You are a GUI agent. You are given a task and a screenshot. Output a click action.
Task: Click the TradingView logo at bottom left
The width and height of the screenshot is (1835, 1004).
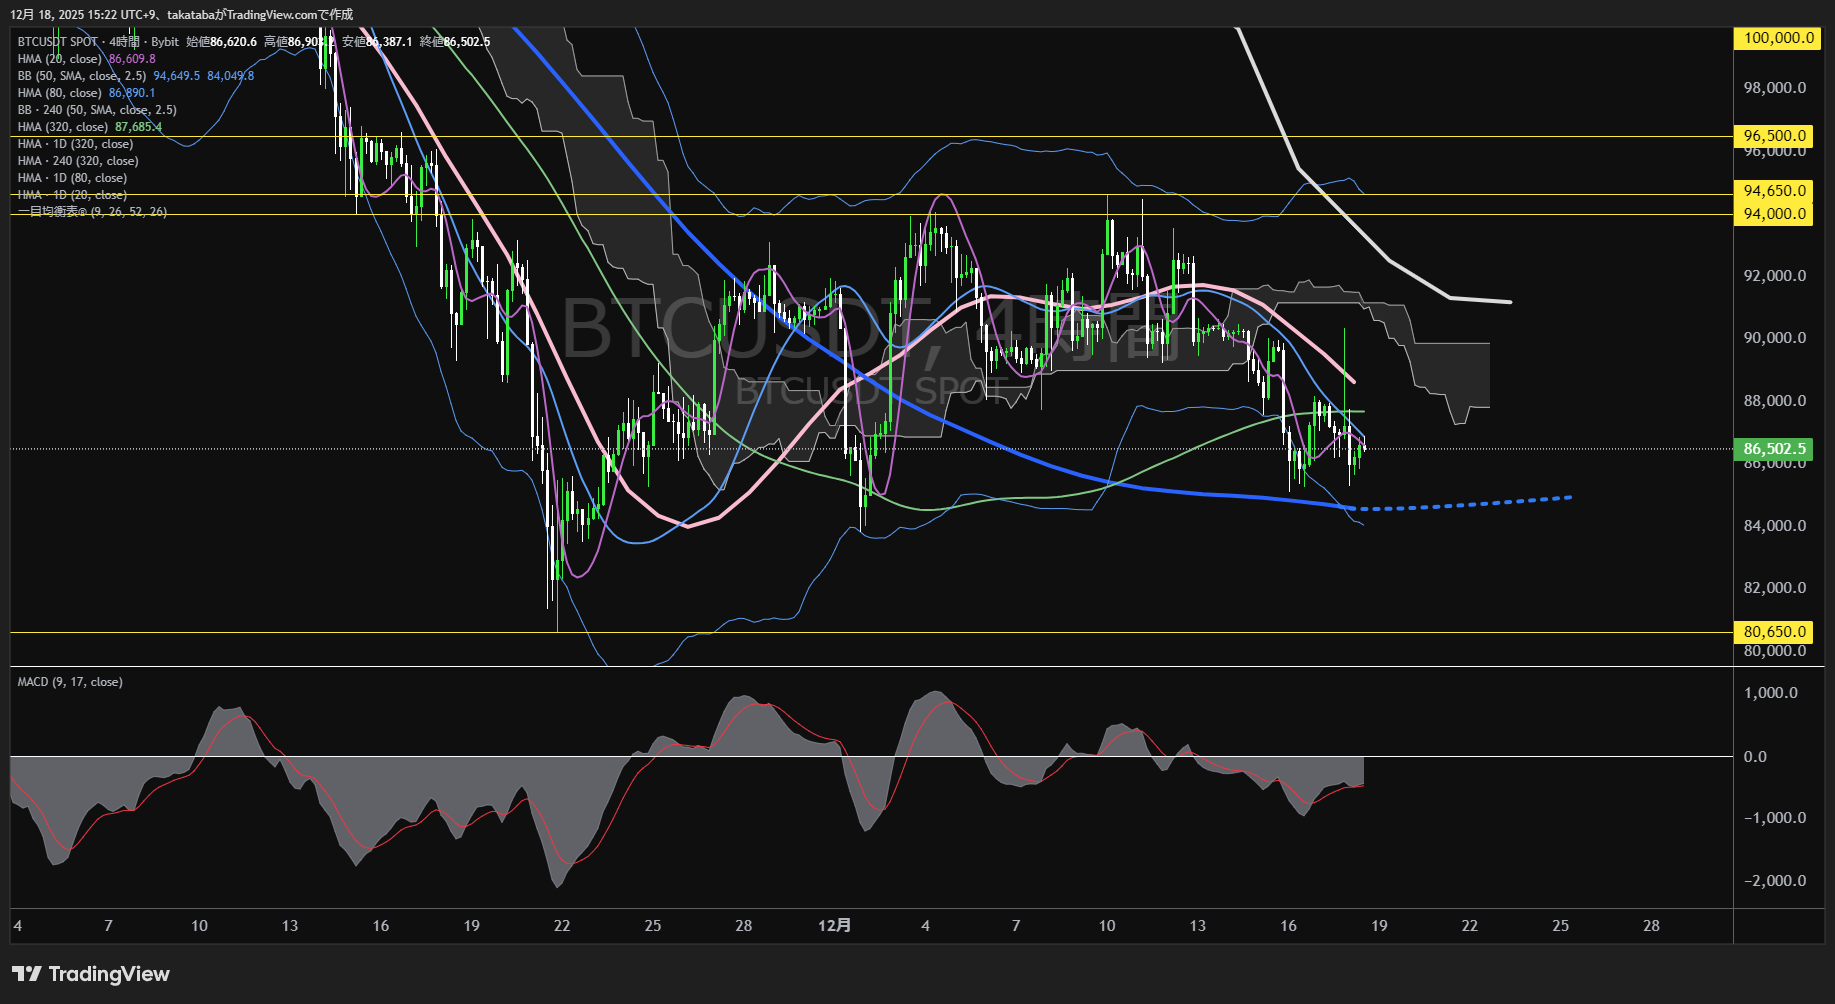coord(91,974)
